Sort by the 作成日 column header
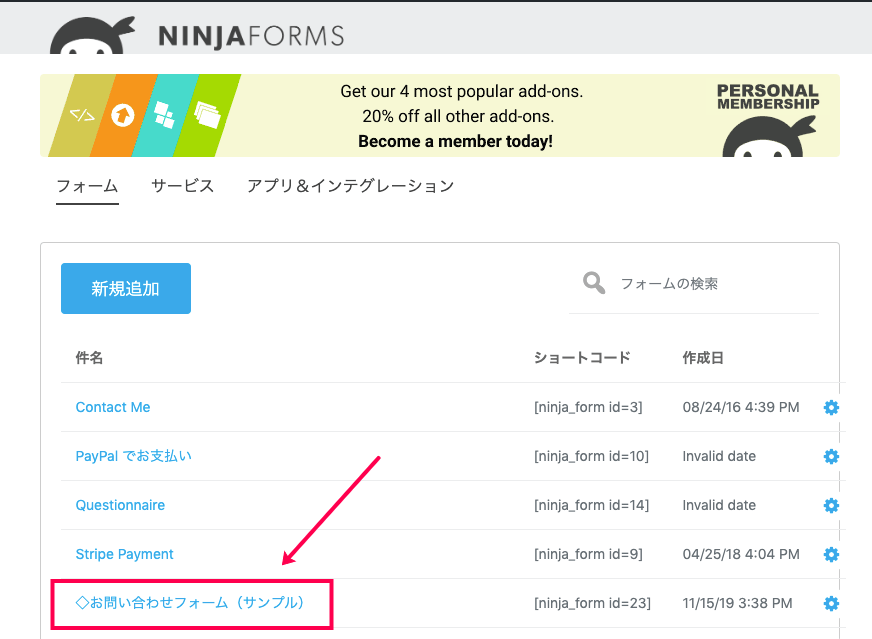The height and width of the screenshot is (639, 872). point(703,358)
